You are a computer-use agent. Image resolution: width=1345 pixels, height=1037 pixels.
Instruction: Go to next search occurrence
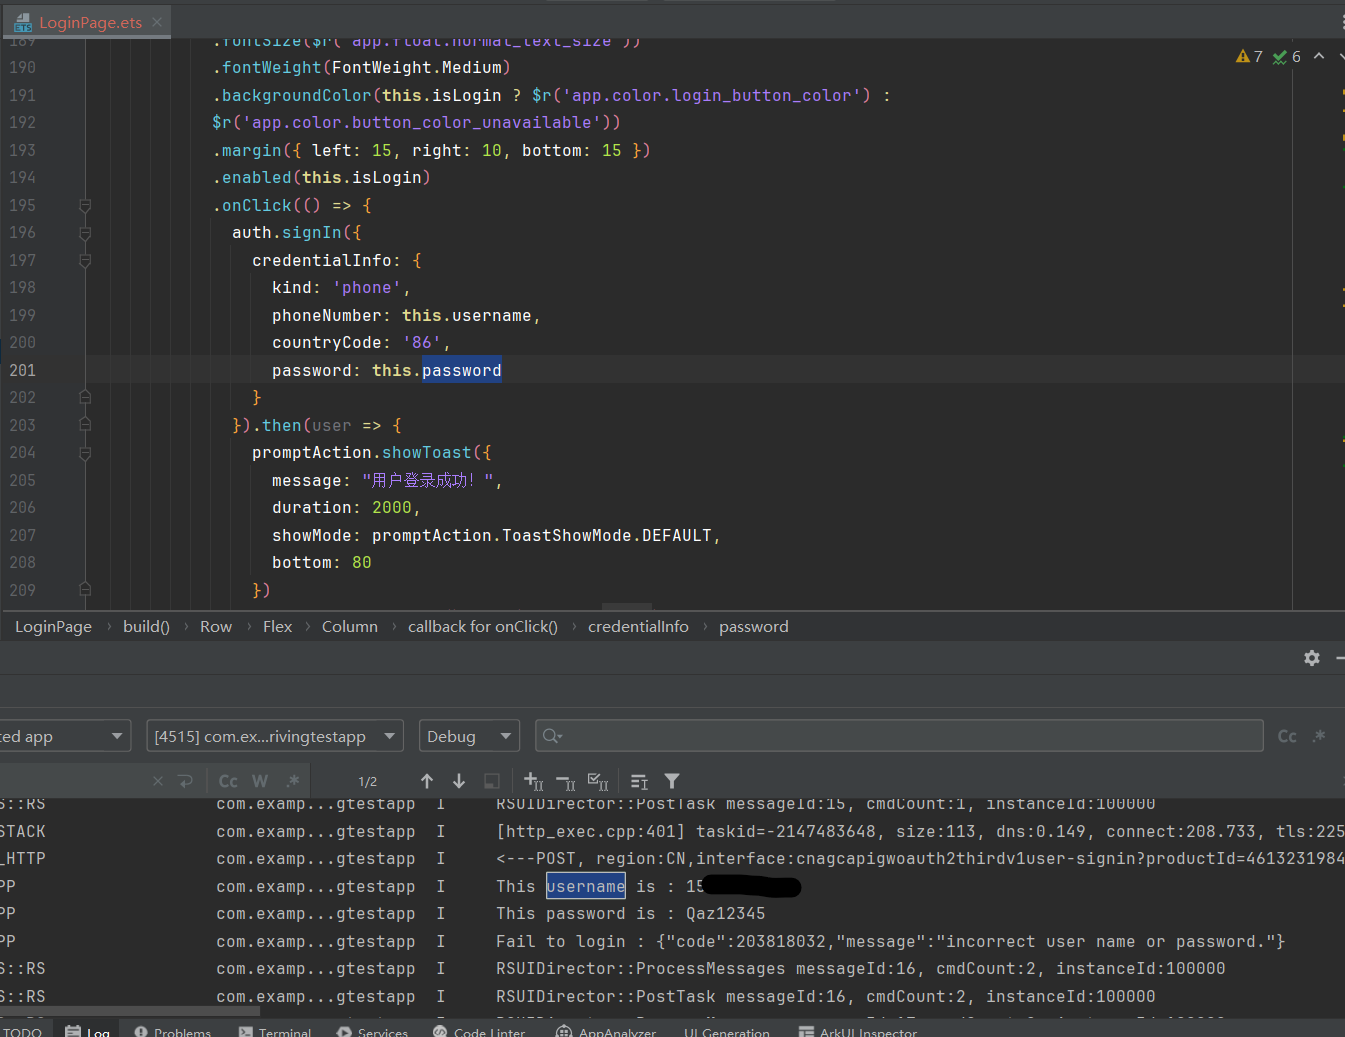[x=459, y=781]
